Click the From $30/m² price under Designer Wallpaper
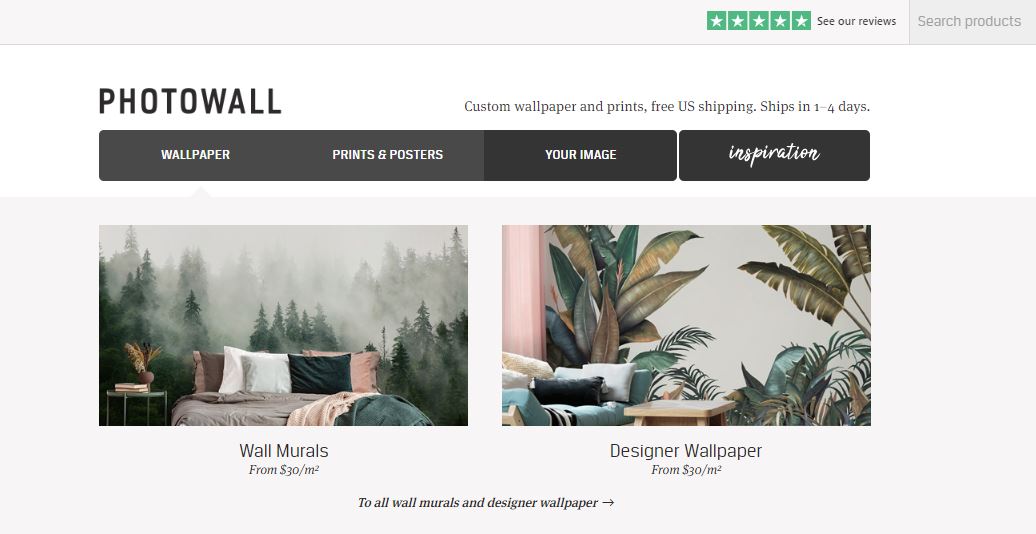Screen dimensions: 1036x534 (x=686, y=471)
